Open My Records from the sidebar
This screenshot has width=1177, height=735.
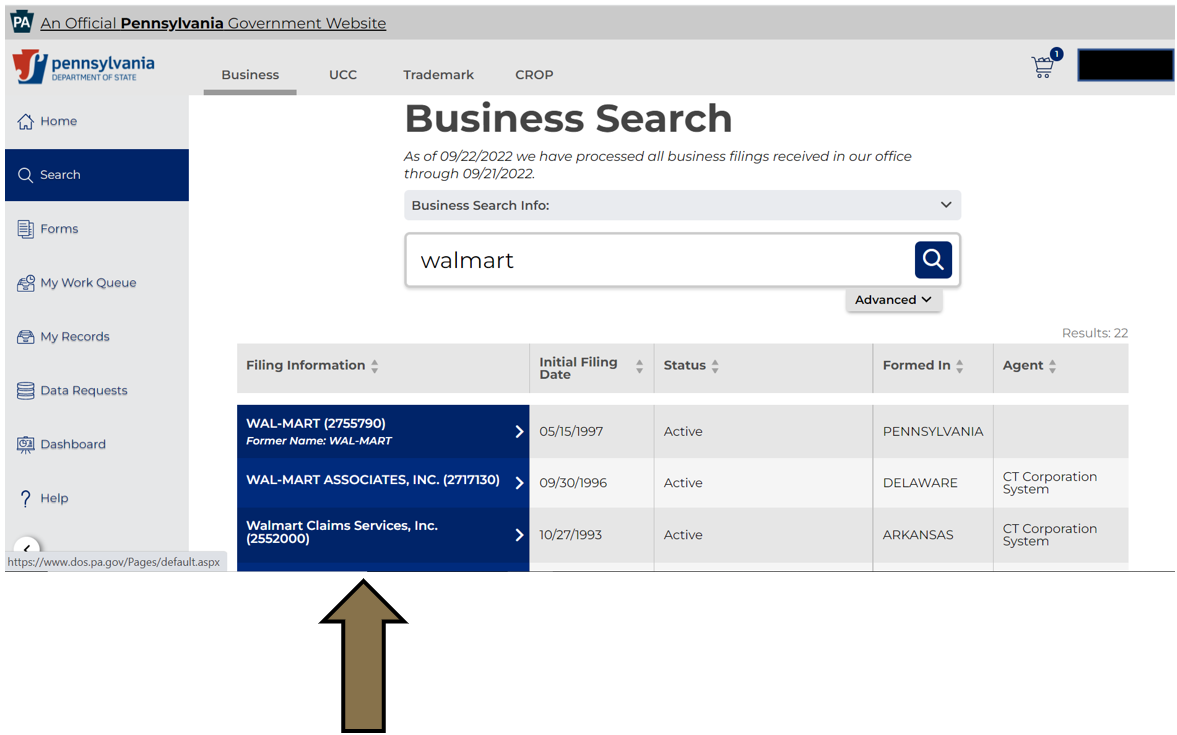coord(26,336)
